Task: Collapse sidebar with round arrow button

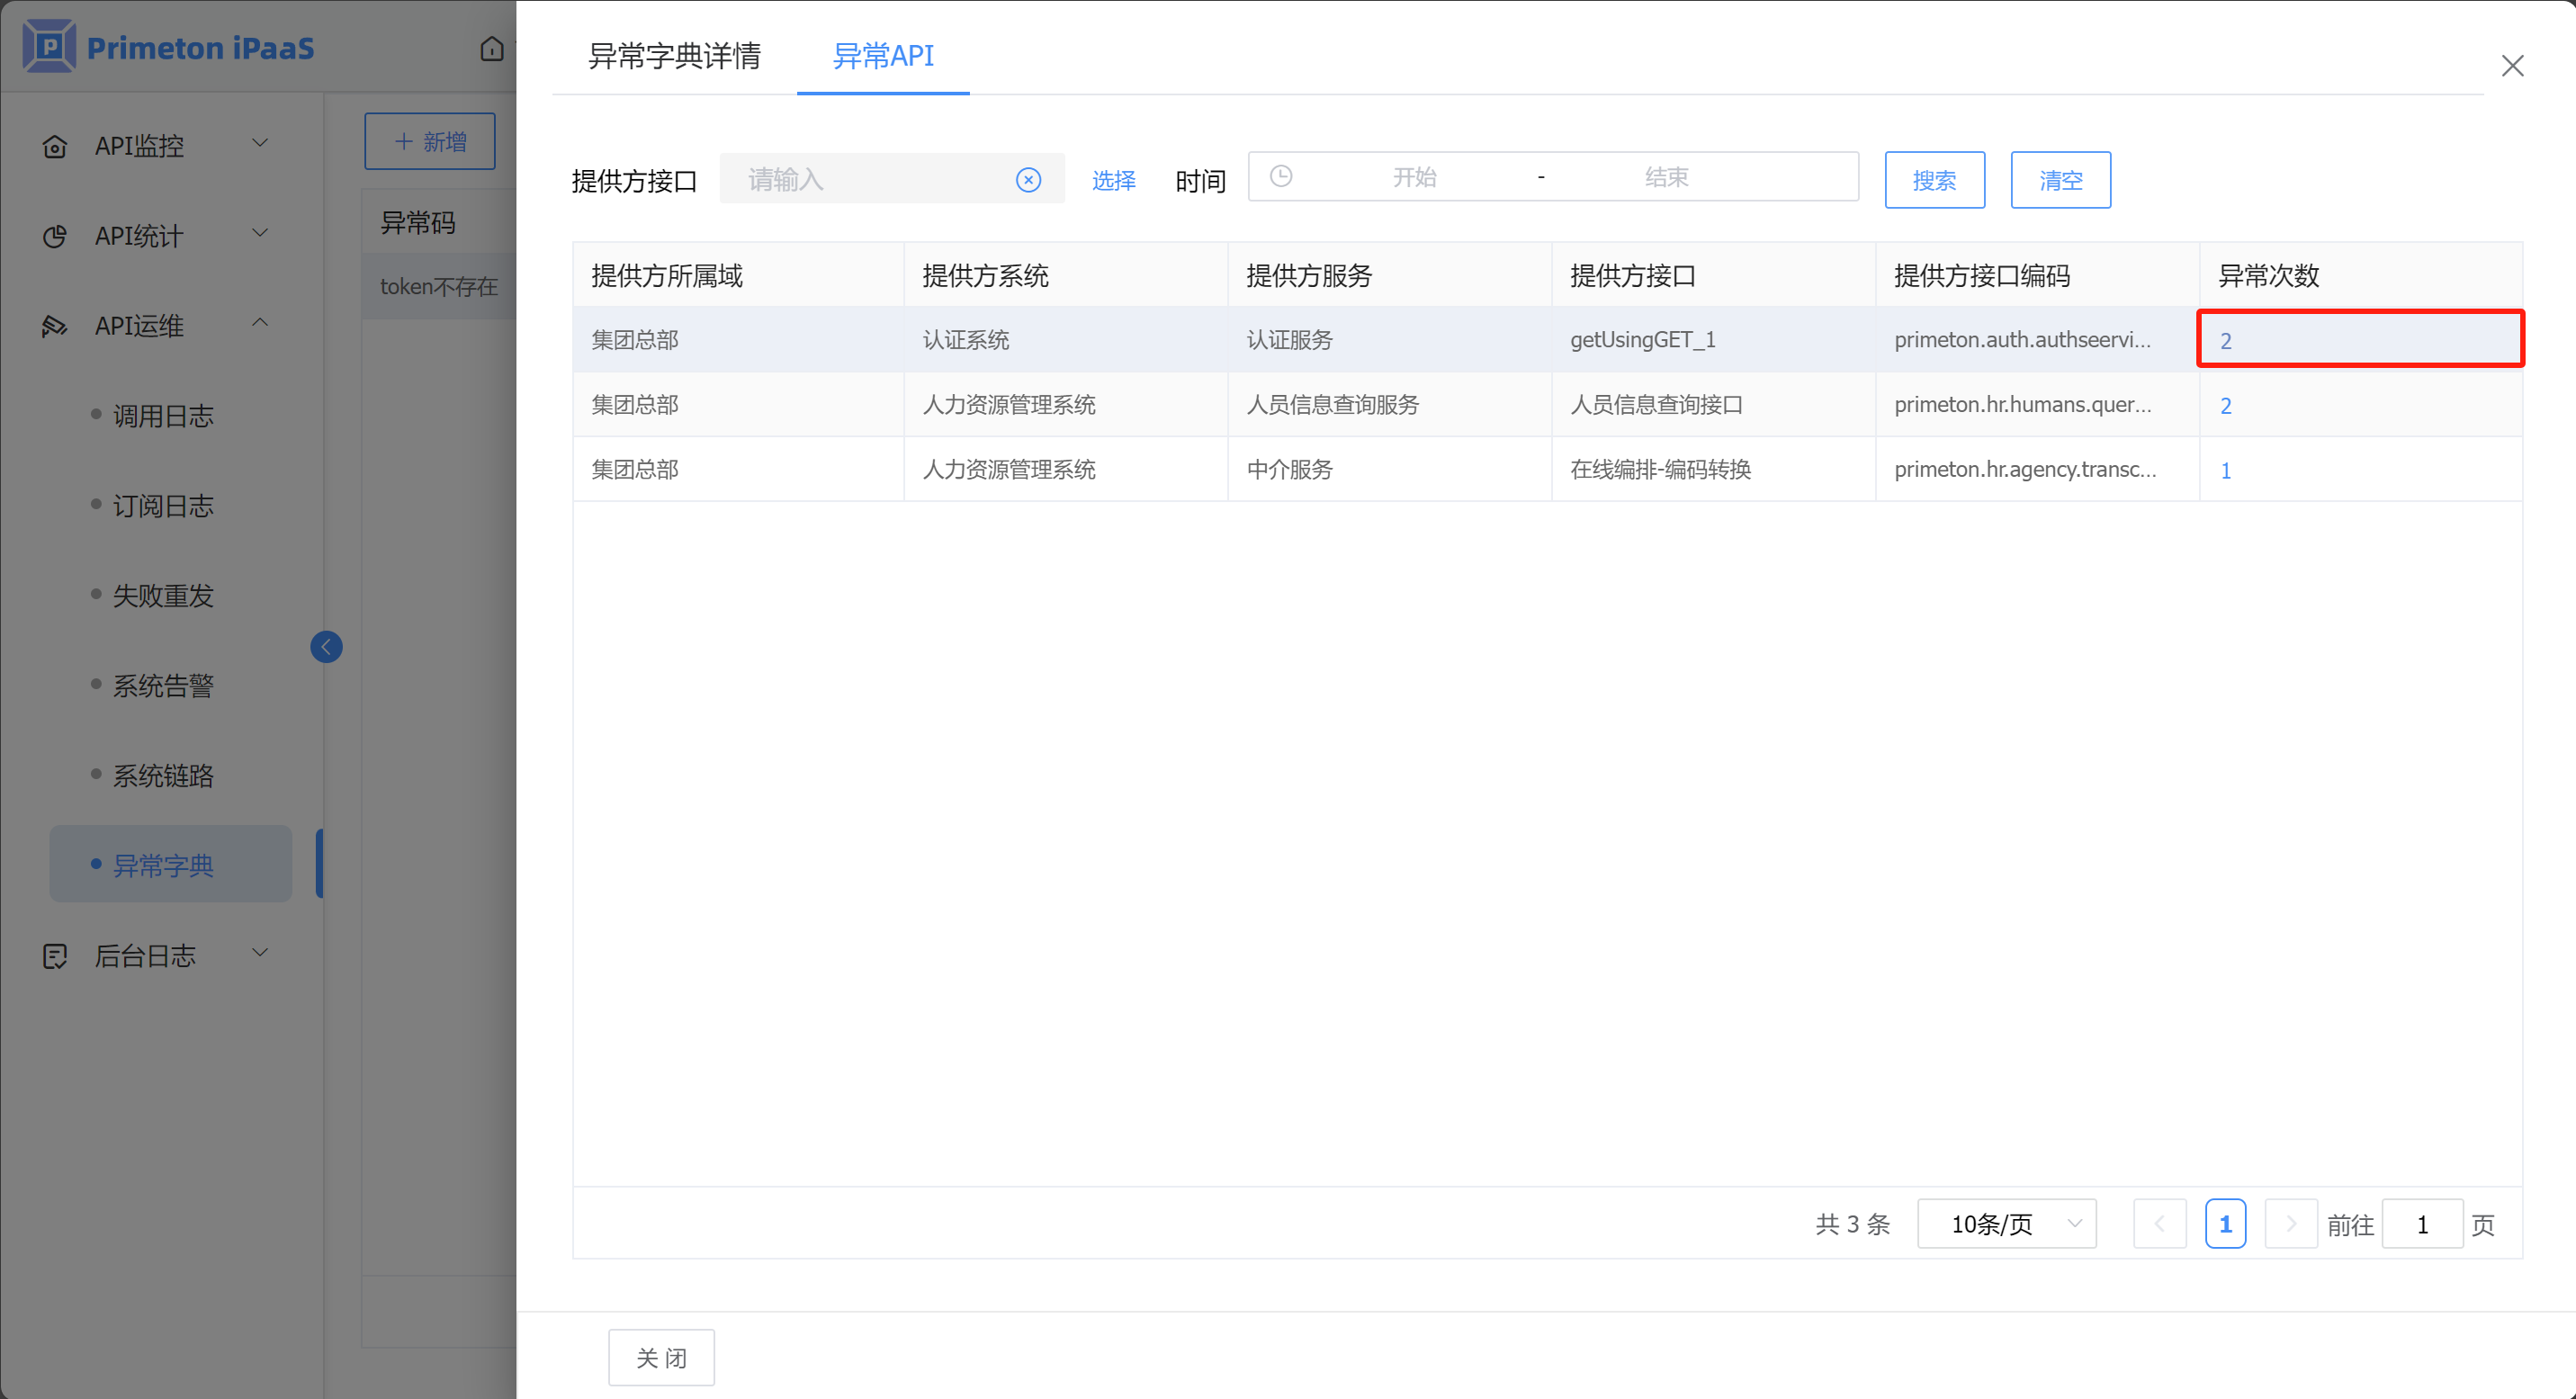Action: [x=326, y=647]
